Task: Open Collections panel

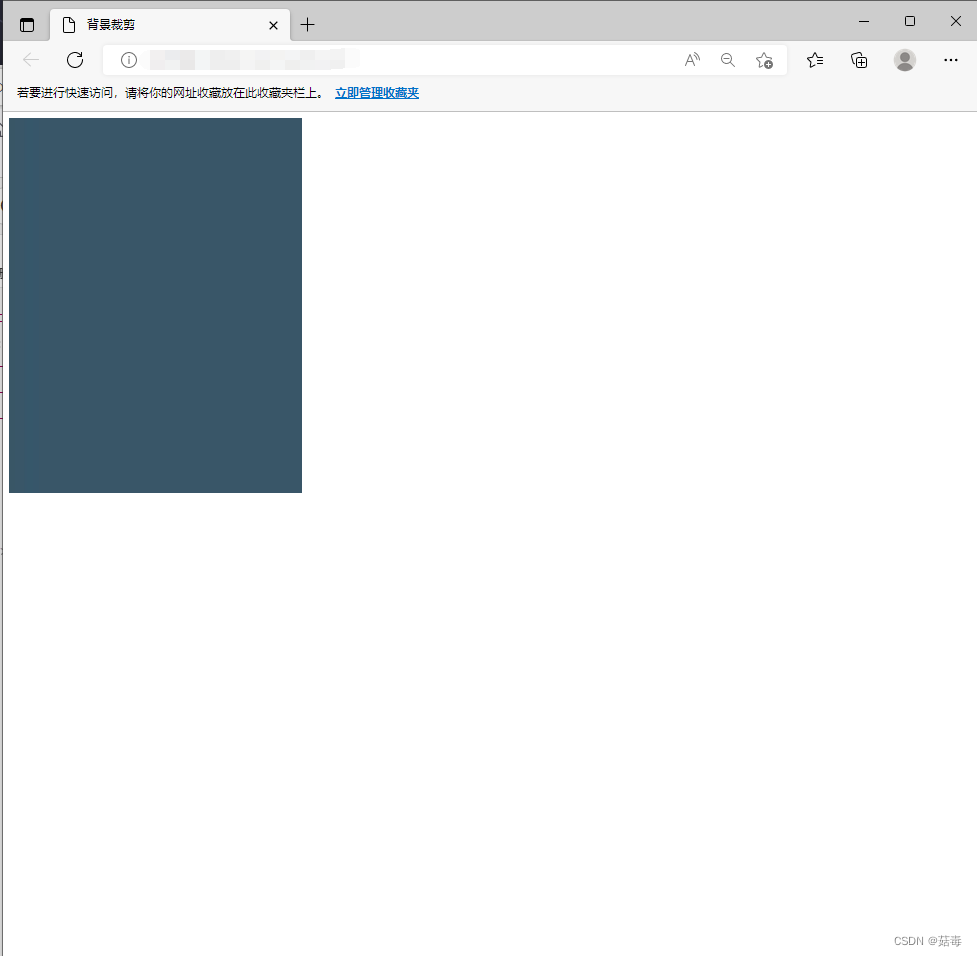Action: 859,60
